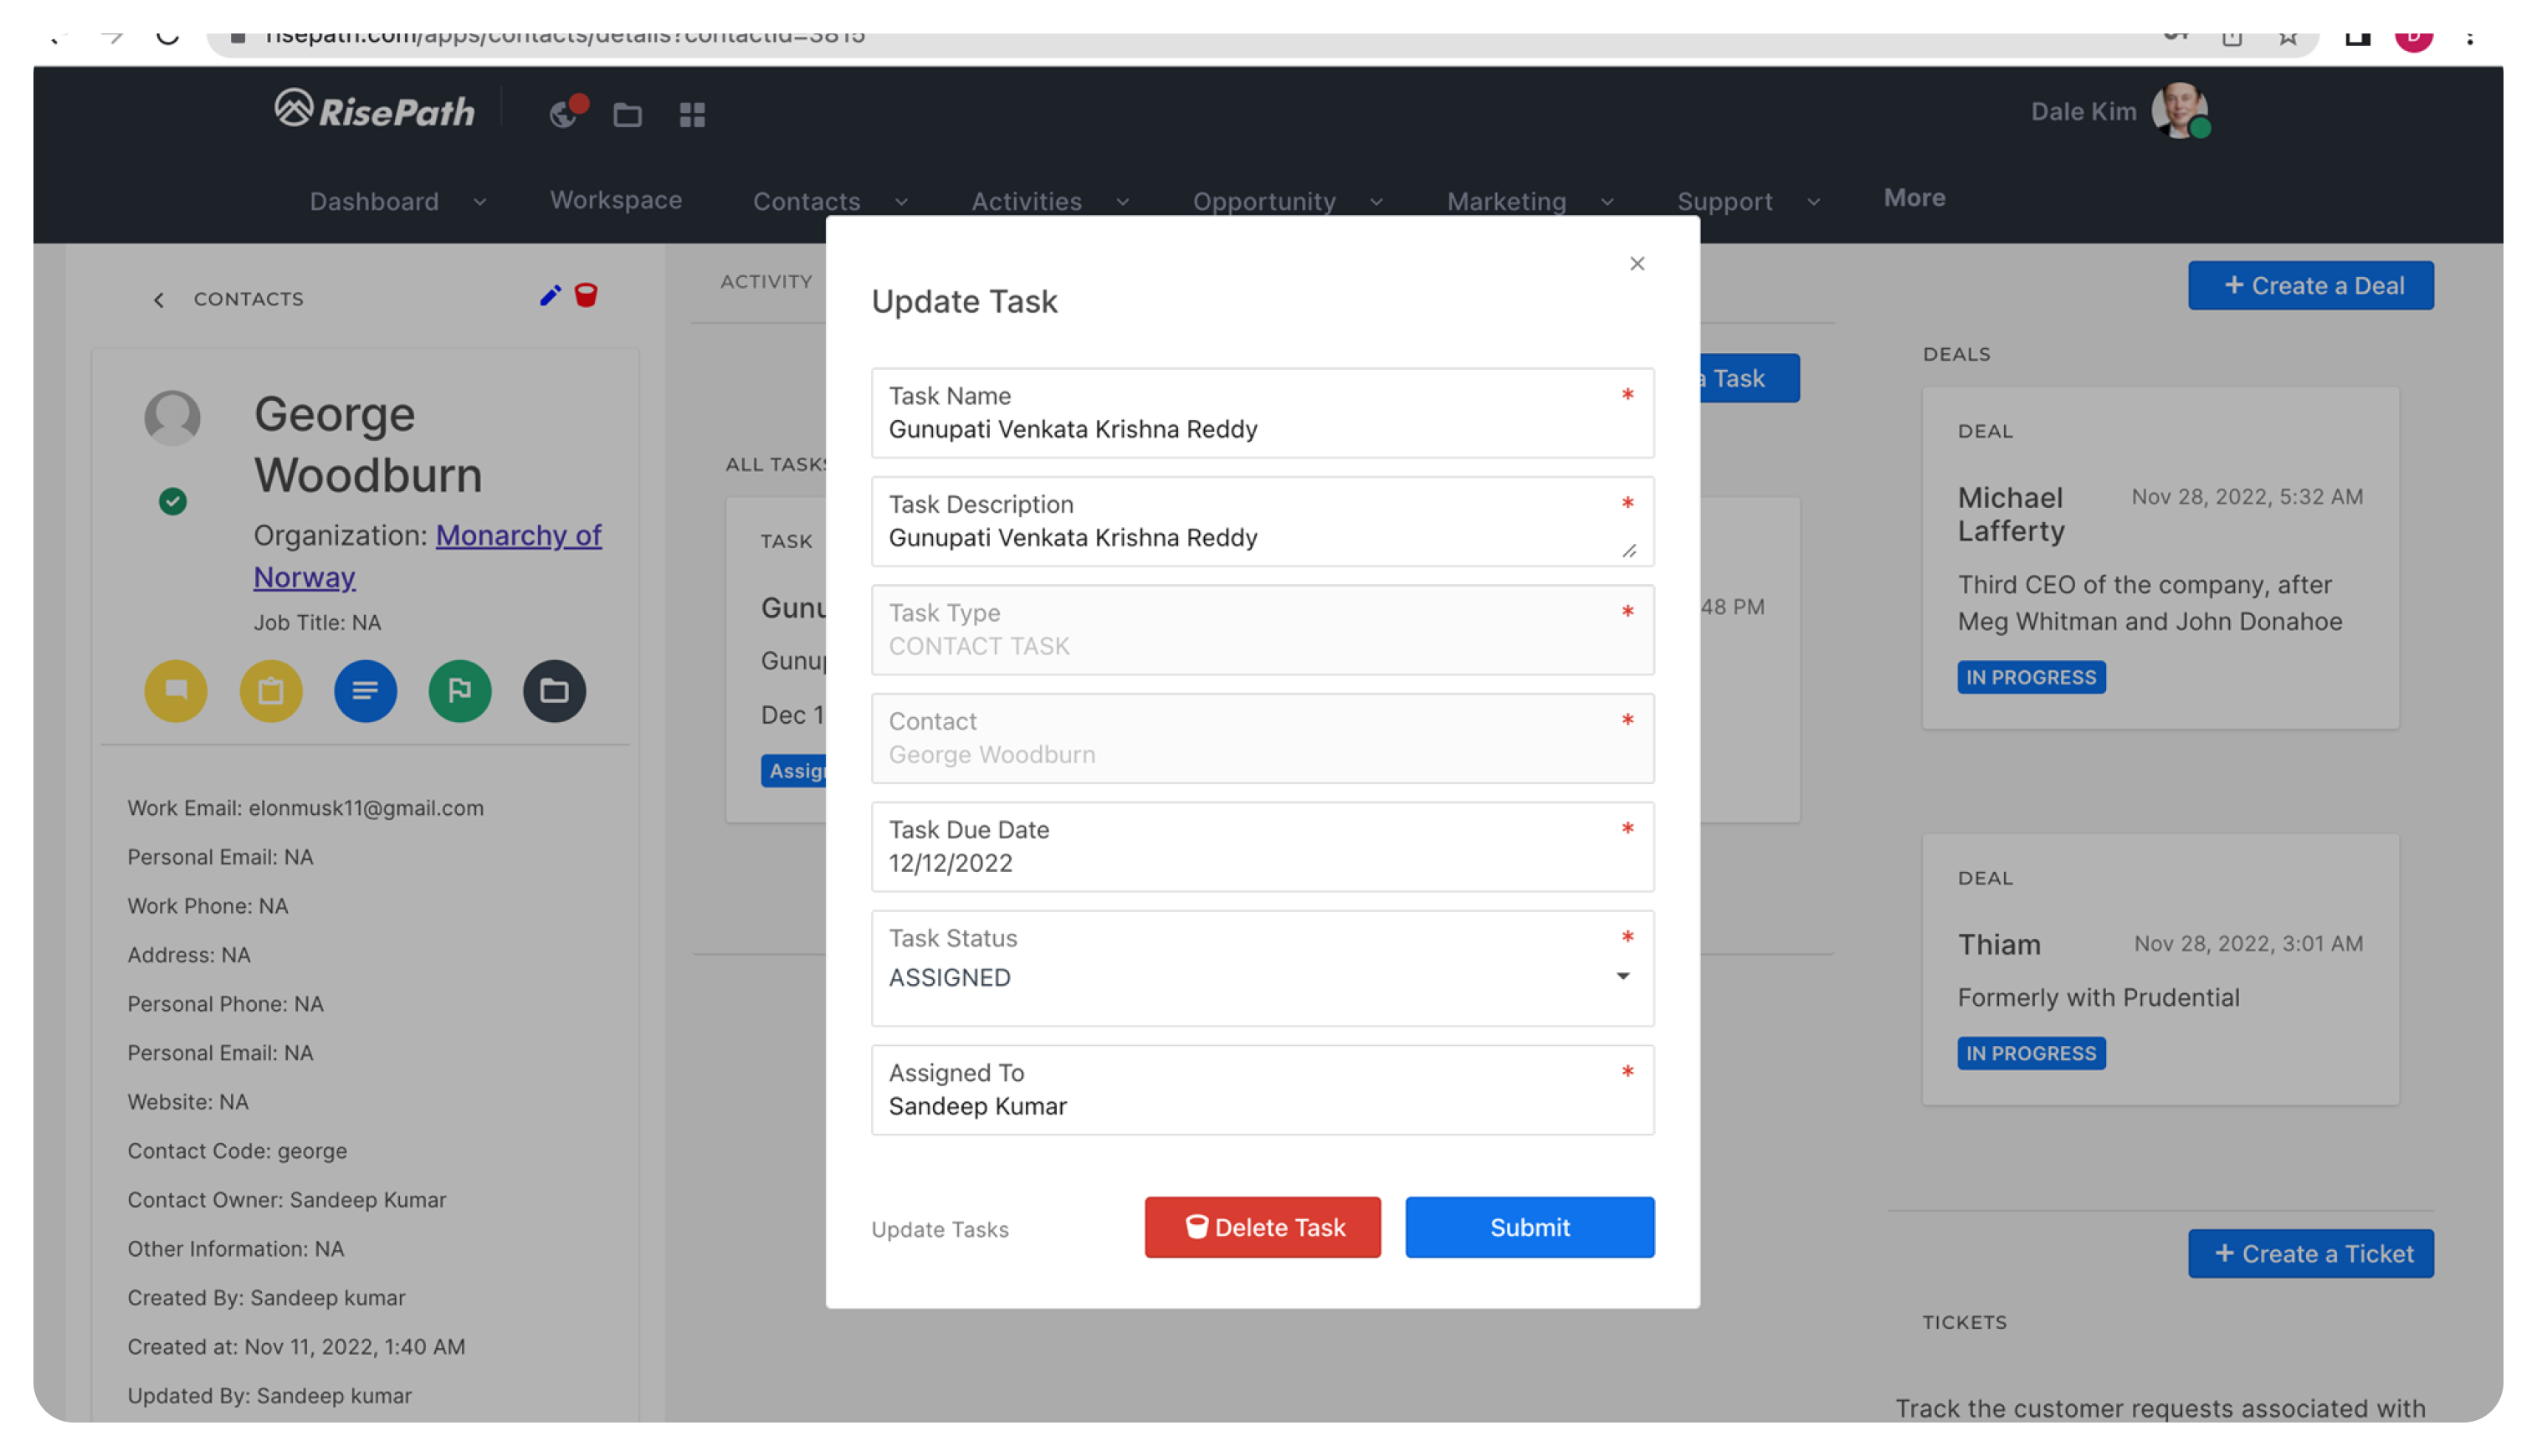
Task: Click the Task Due Date field
Action: (x=1263, y=848)
